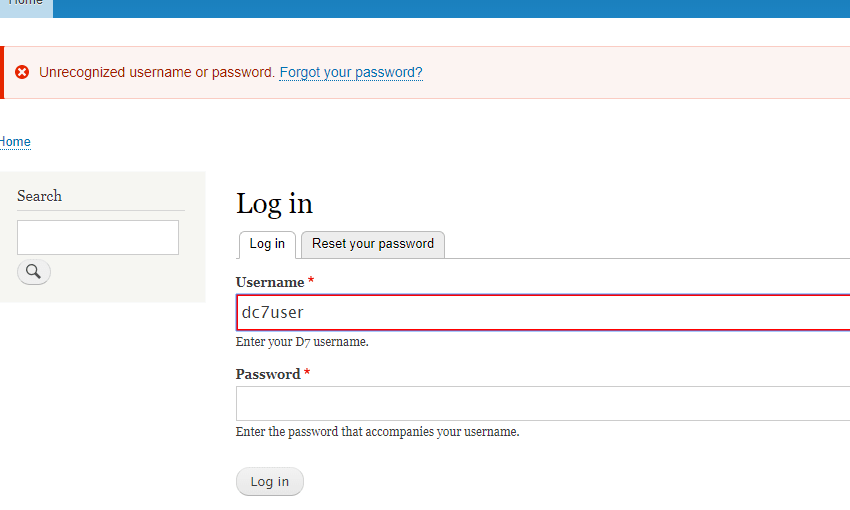
Task: Click the Unrecognized username or password message
Action: click(157, 72)
